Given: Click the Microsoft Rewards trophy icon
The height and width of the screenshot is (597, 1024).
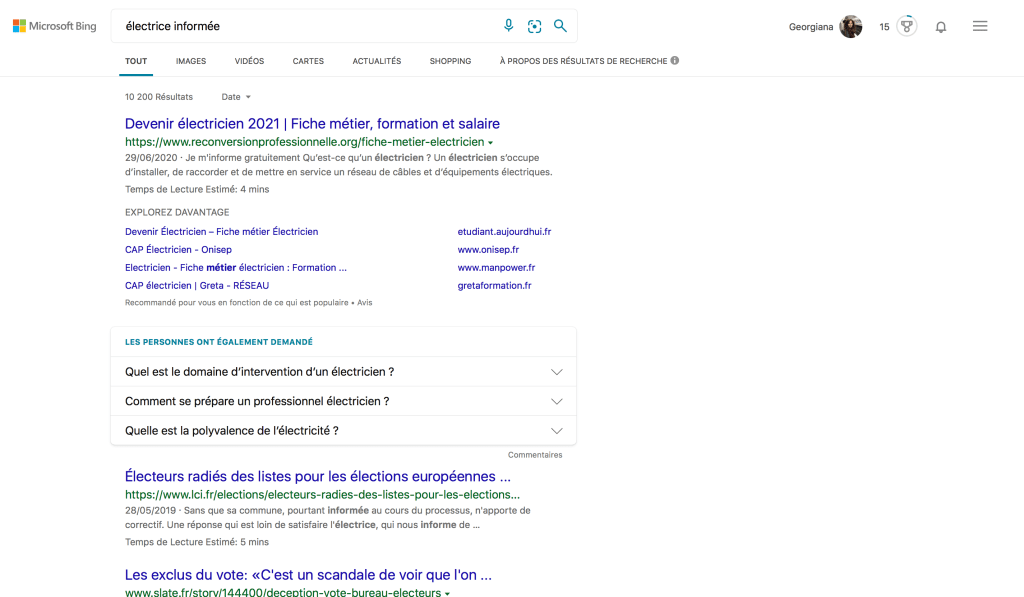Looking at the screenshot, I should 906,27.
